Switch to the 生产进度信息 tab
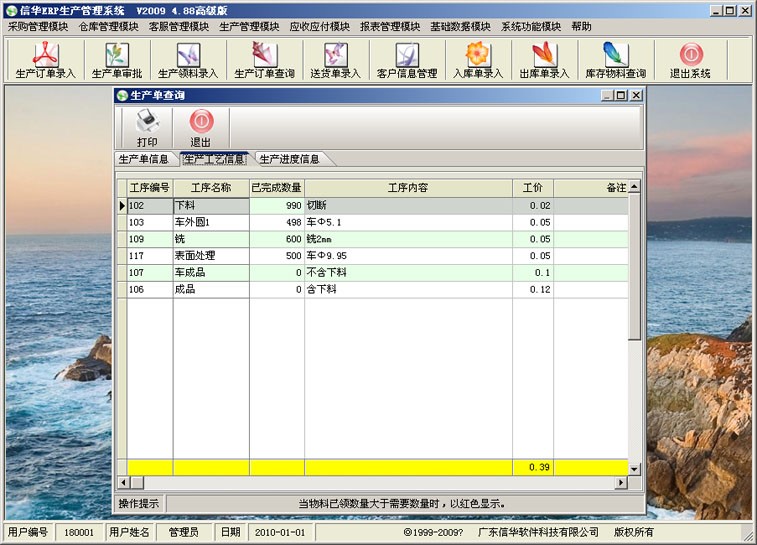The width and height of the screenshot is (757, 545). click(290, 159)
